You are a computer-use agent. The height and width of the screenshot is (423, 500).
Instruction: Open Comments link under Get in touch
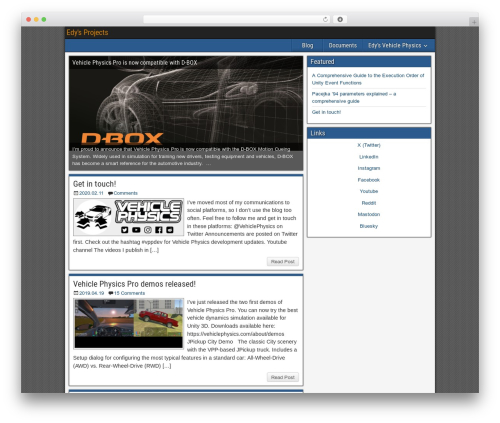pyautogui.click(x=125, y=193)
